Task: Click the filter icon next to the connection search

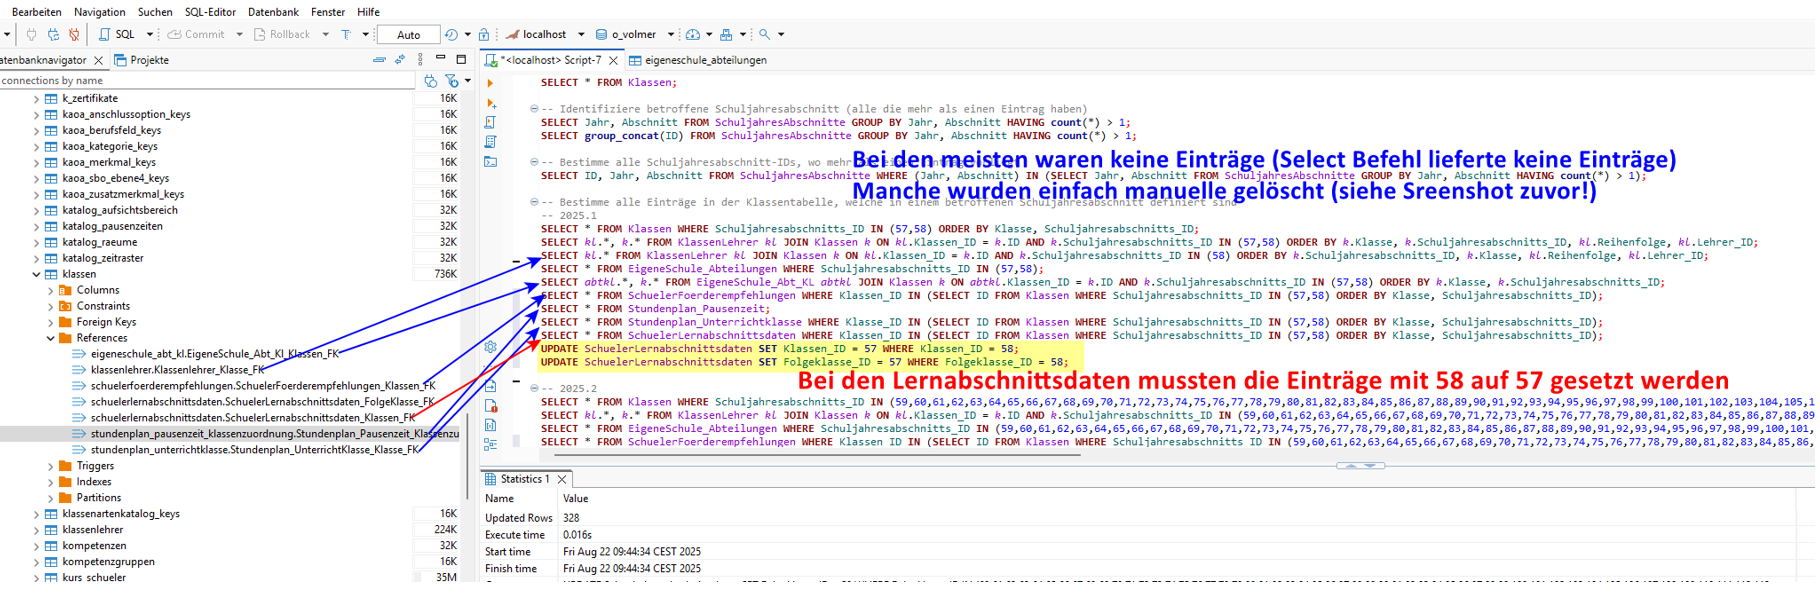Action: (x=452, y=80)
